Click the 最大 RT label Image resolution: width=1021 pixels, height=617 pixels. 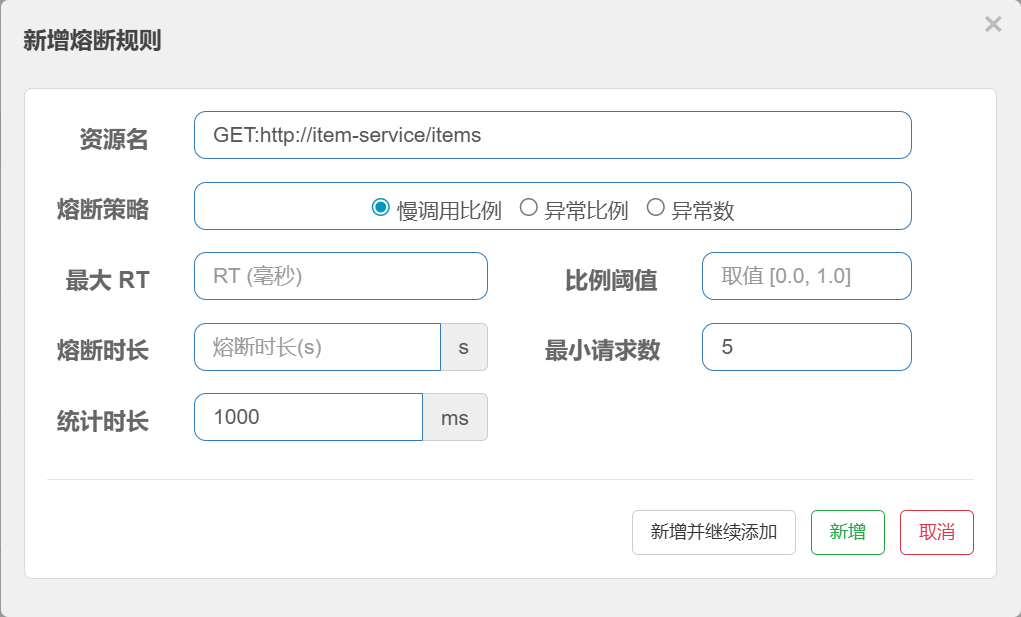pyautogui.click(x=107, y=281)
